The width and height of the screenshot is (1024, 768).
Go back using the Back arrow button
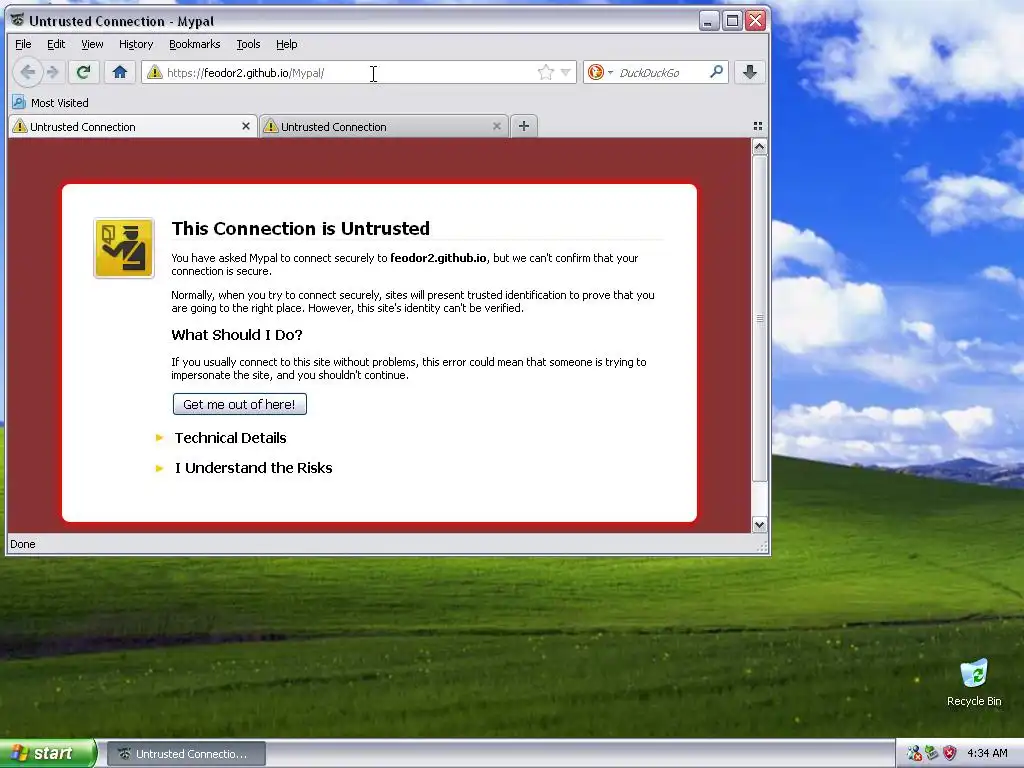tap(27, 72)
